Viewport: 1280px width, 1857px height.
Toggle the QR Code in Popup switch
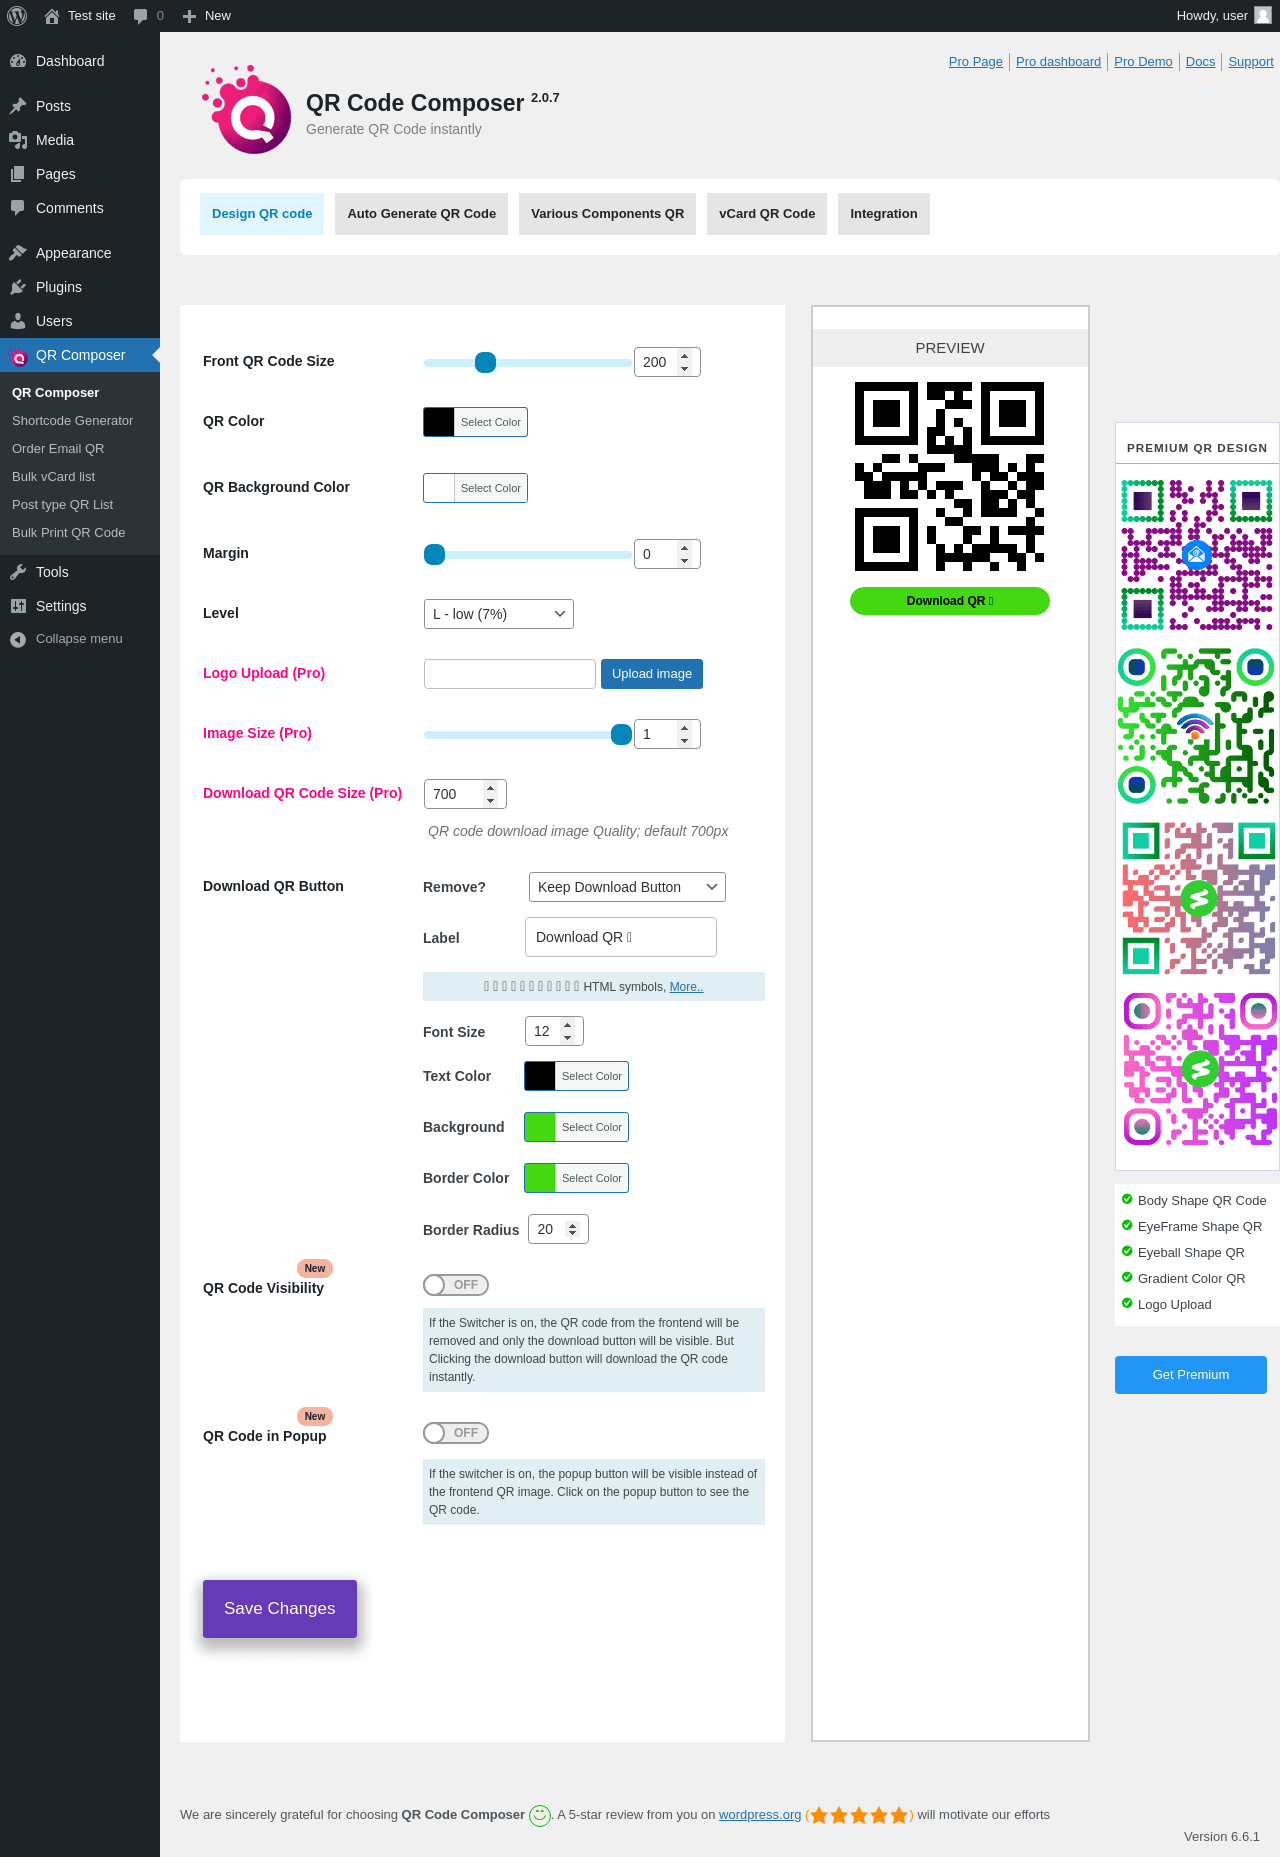[x=456, y=1433]
